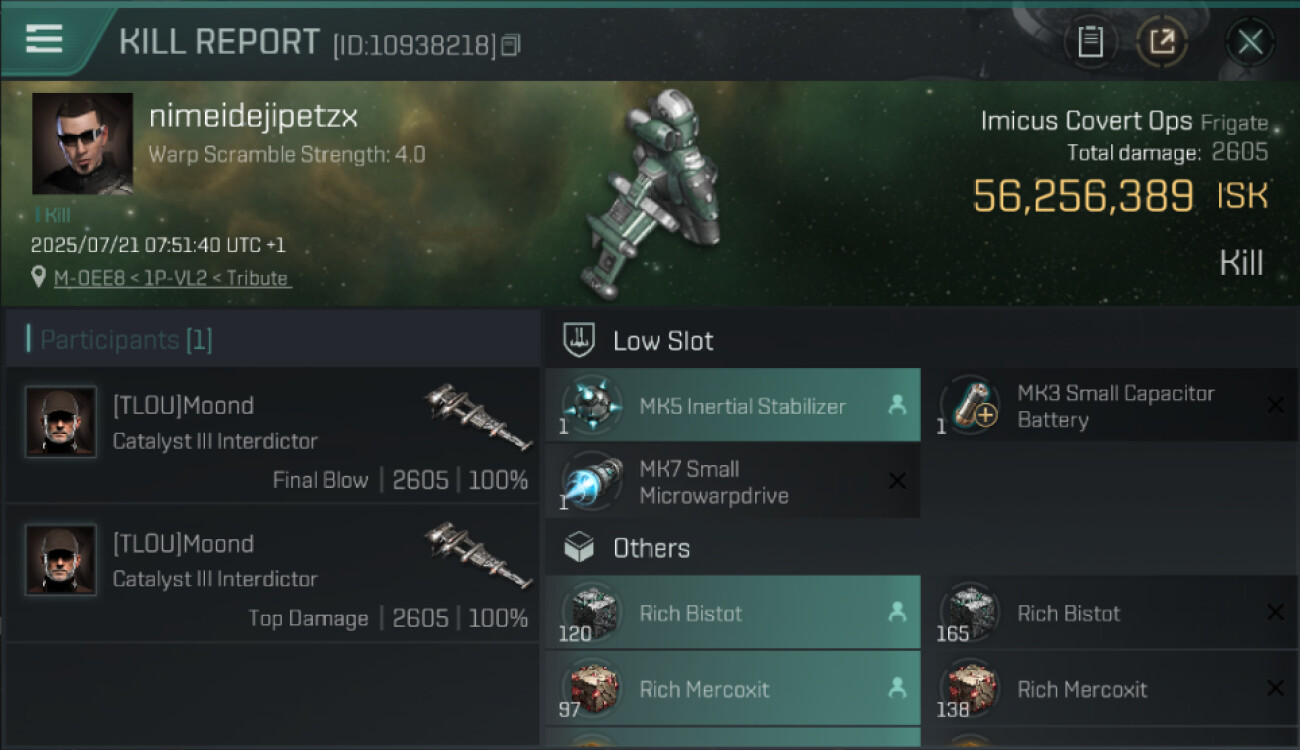Select the dropped Rich Bistot 120 stack

point(733,613)
